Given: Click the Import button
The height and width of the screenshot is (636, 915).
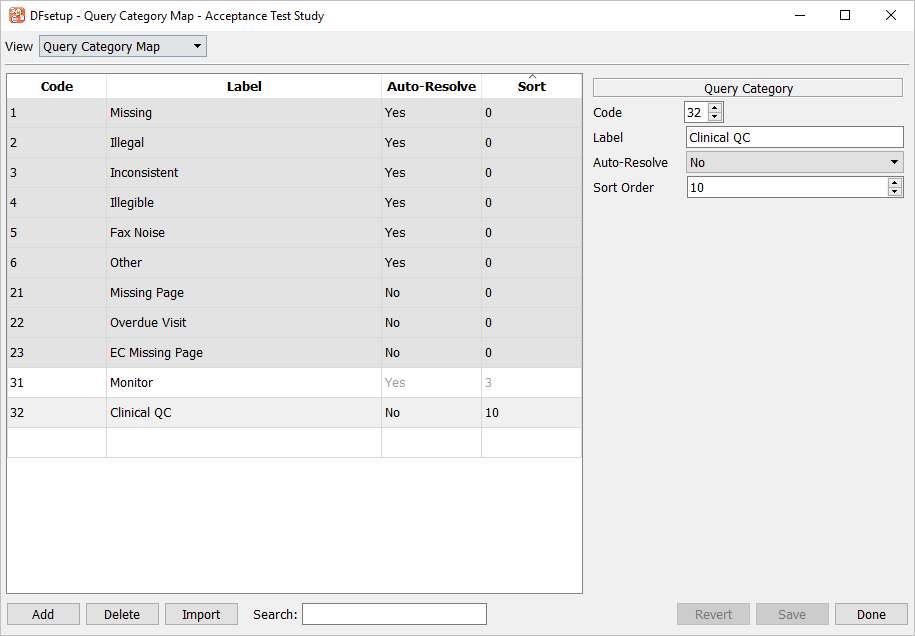Looking at the screenshot, I should (x=201, y=614).
